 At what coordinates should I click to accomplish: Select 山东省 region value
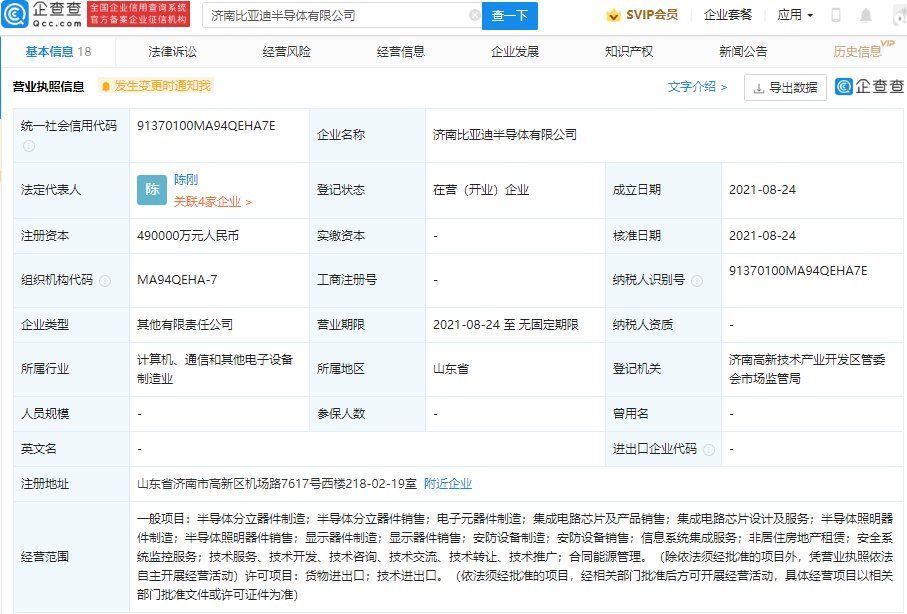tap(451, 369)
